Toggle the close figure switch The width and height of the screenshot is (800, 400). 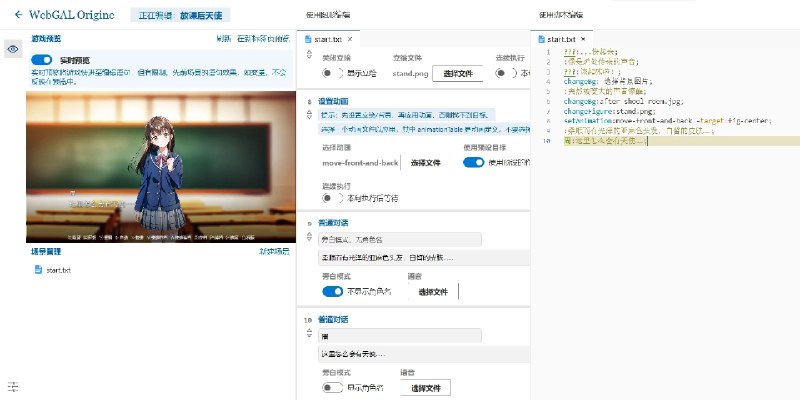point(332,73)
